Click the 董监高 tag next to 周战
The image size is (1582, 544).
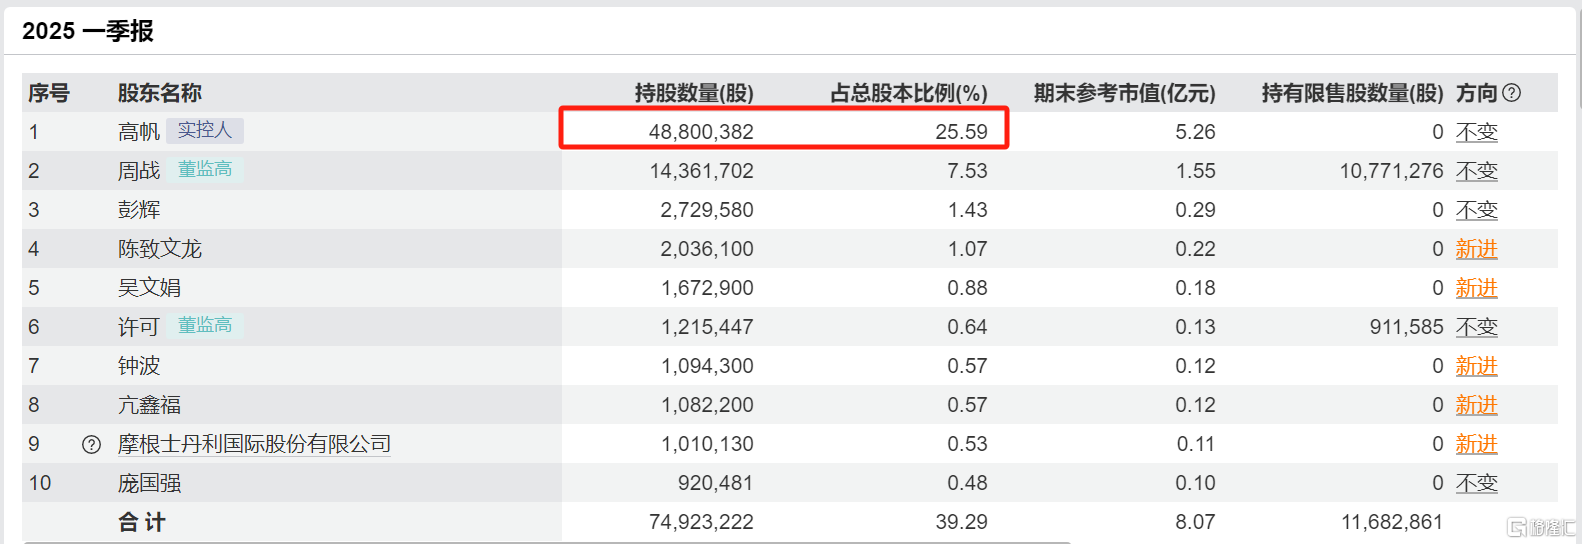(x=205, y=169)
